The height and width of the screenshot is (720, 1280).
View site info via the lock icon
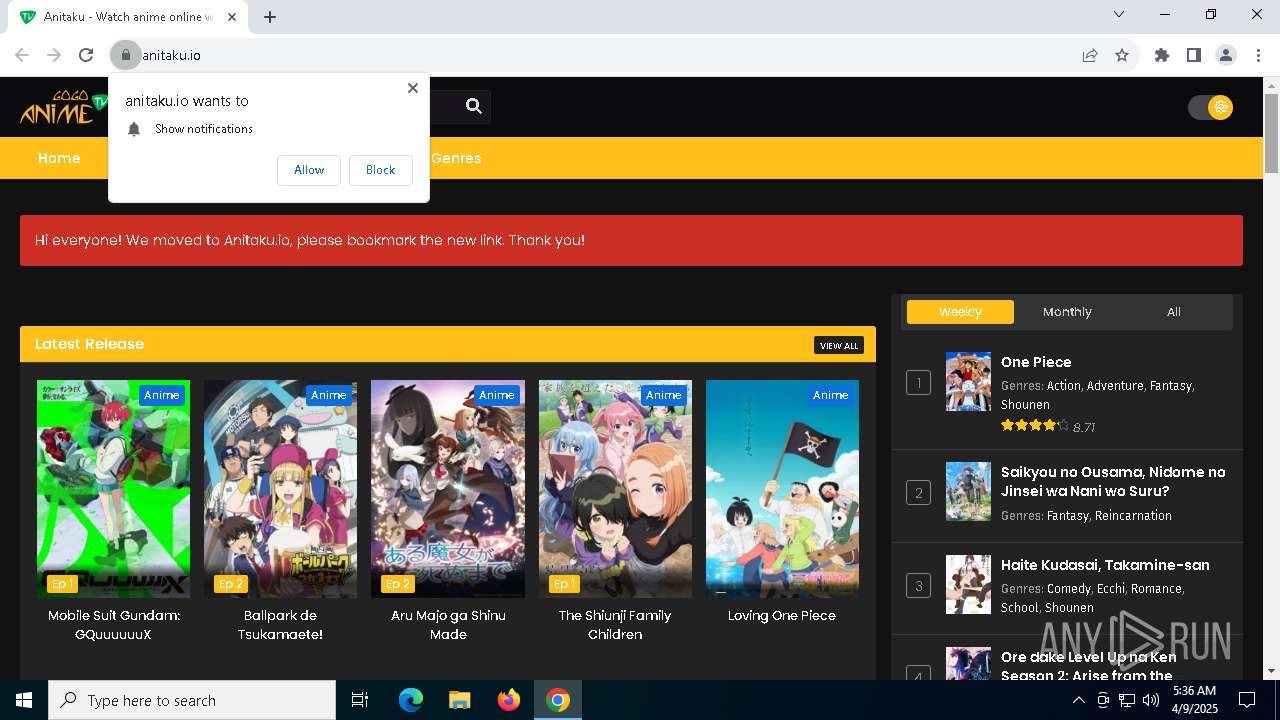(126, 55)
